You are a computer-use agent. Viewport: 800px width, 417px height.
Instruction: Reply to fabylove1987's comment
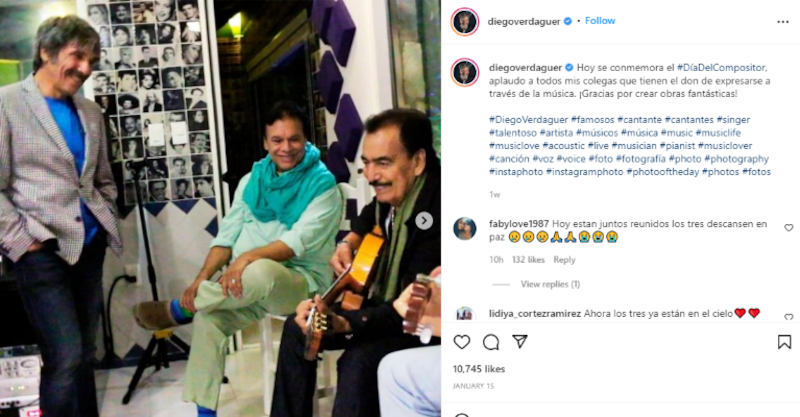pos(564,260)
